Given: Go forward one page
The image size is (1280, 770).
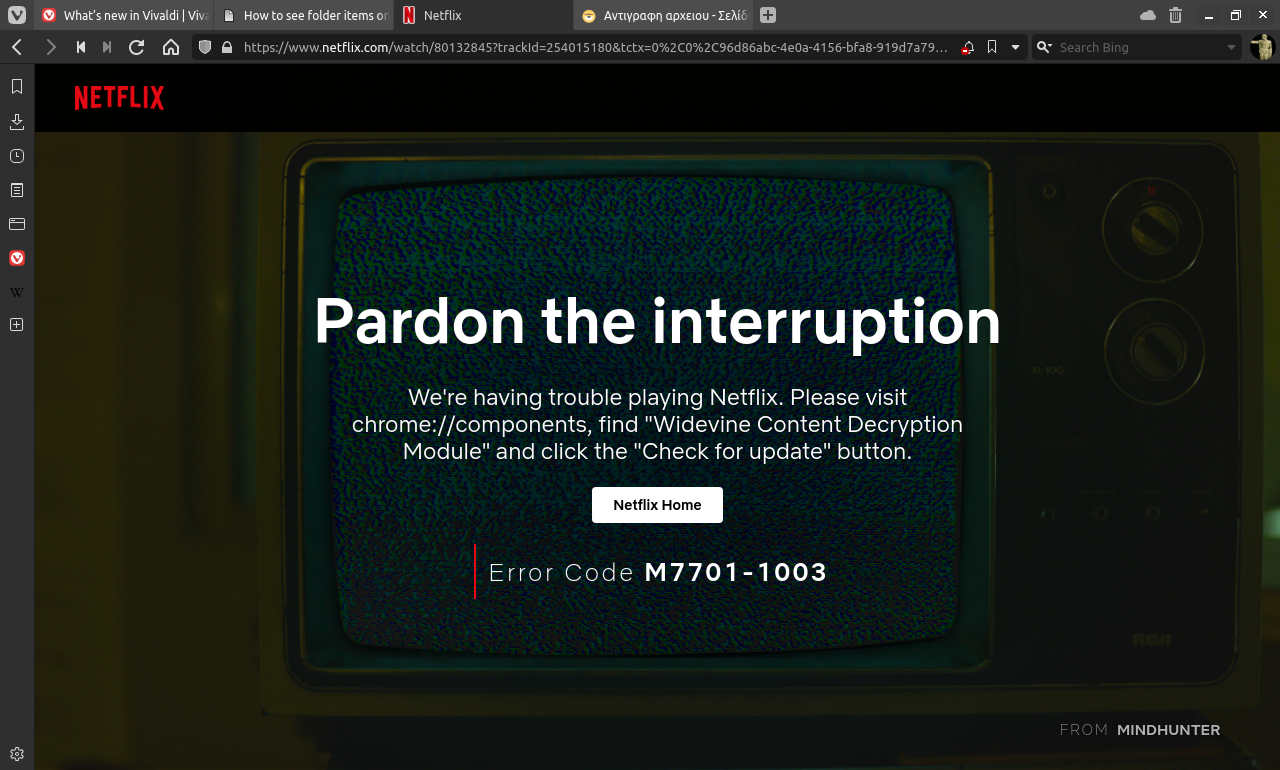Looking at the screenshot, I should [x=50, y=47].
